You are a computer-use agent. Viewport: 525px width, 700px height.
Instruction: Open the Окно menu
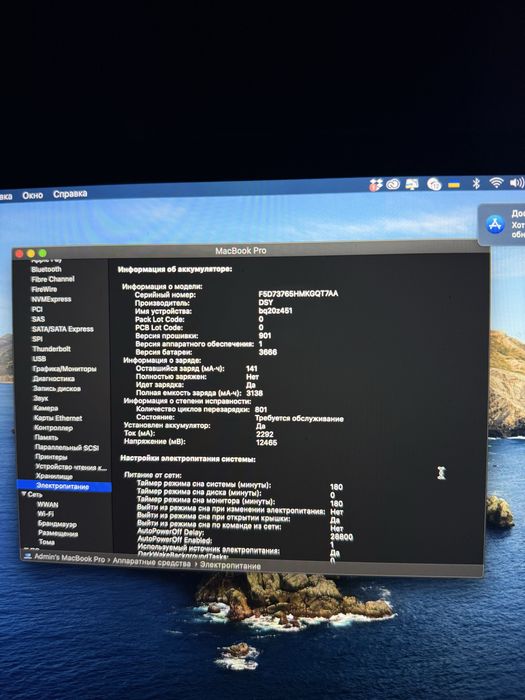click(x=33, y=196)
